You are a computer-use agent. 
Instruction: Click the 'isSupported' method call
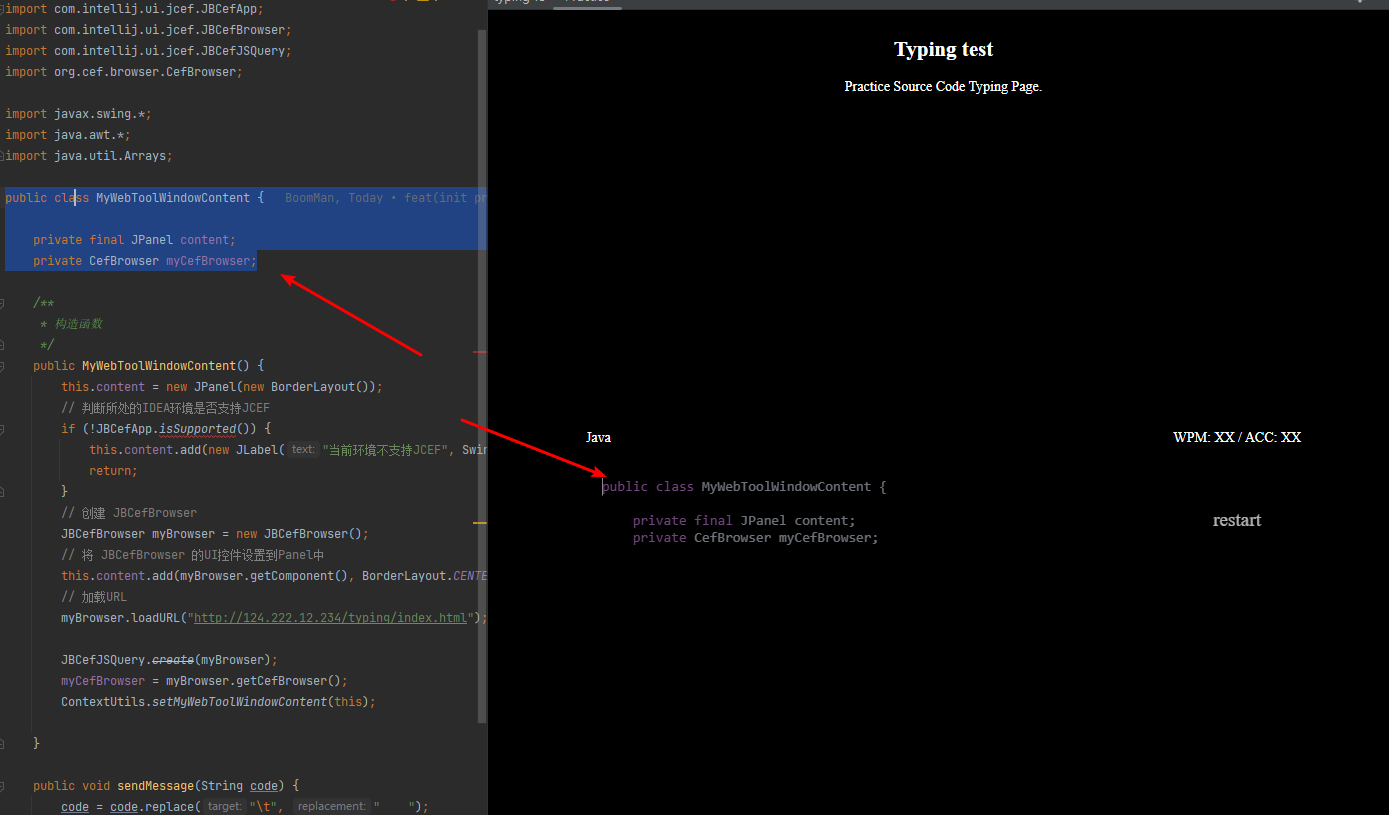(x=197, y=429)
